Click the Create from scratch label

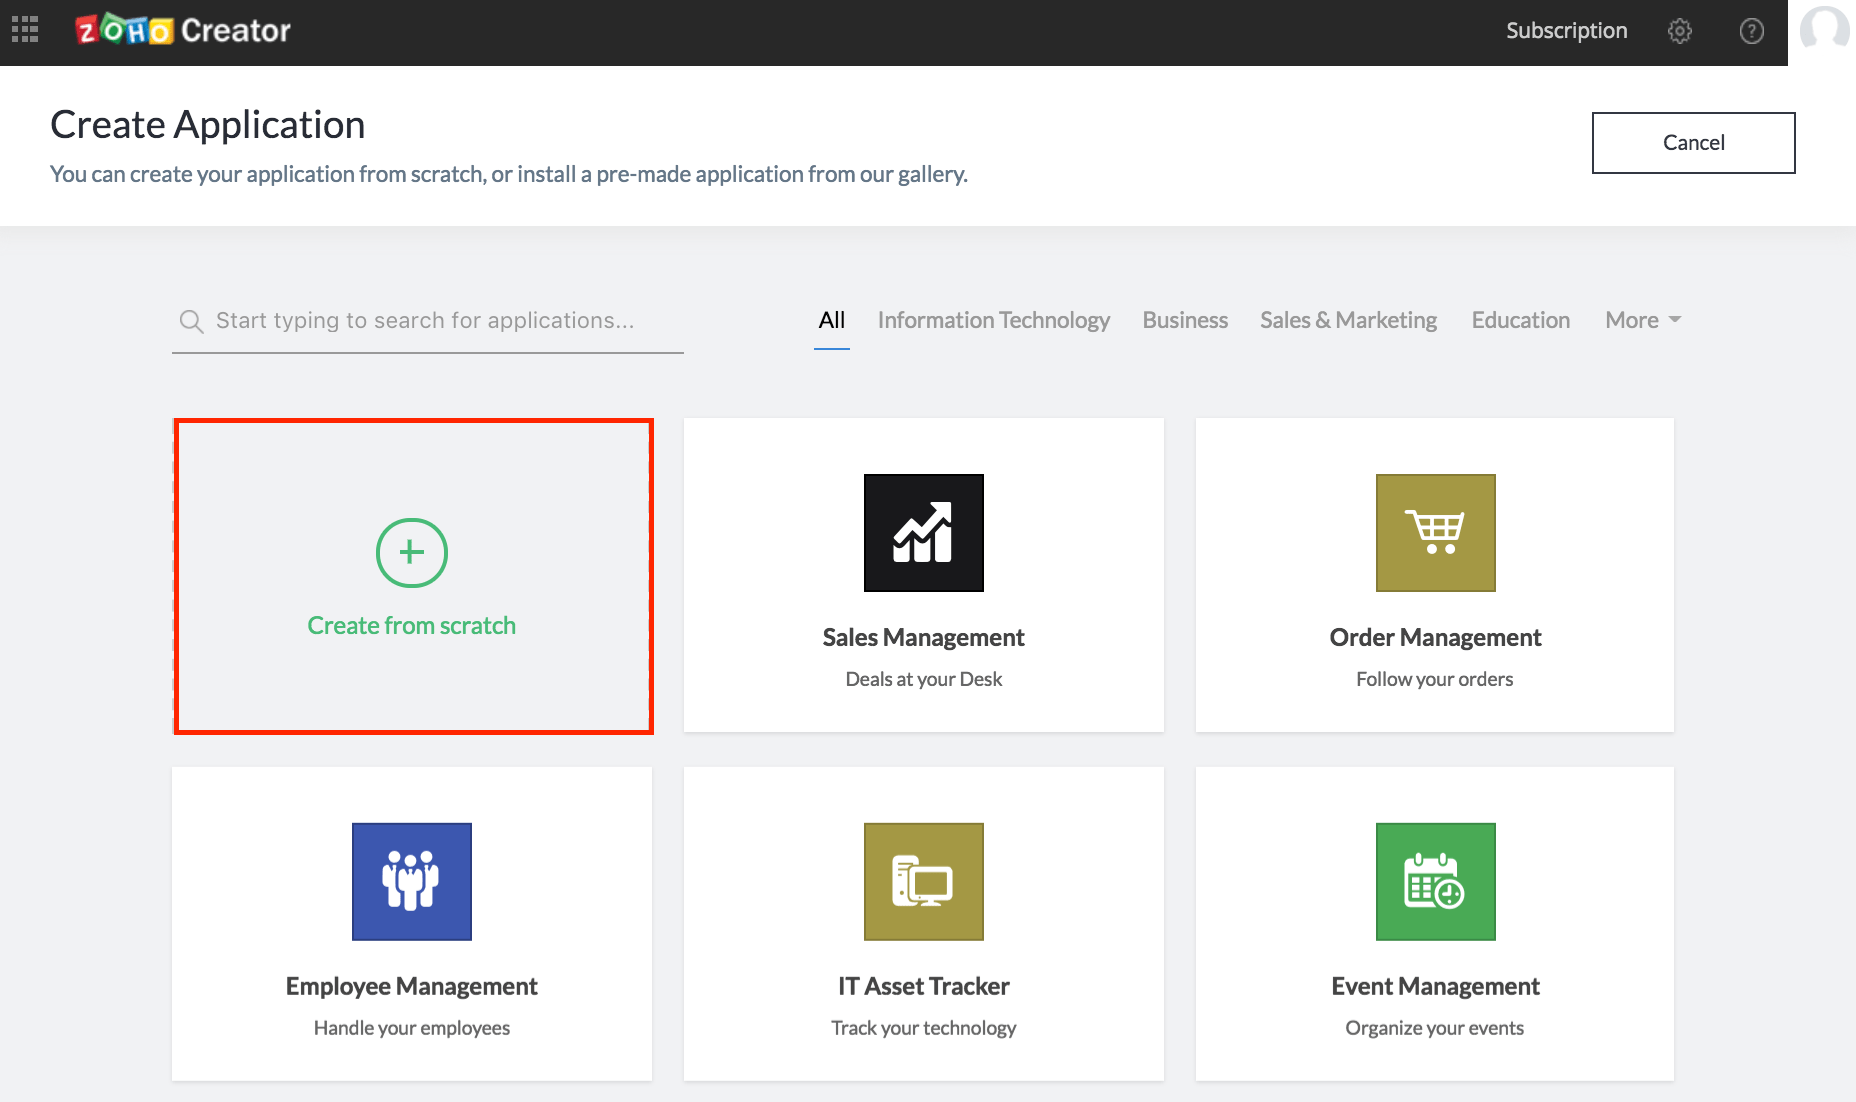point(412,625)
